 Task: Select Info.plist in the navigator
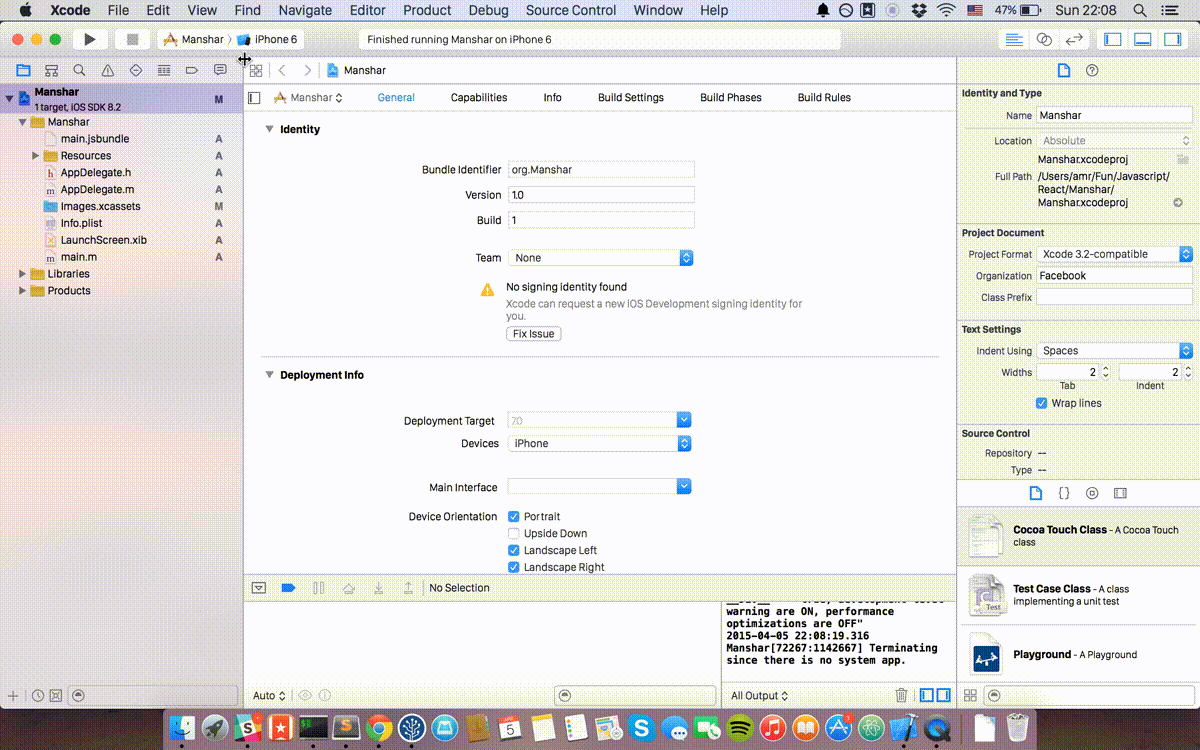pyautogui.click(x=81, y=223)
